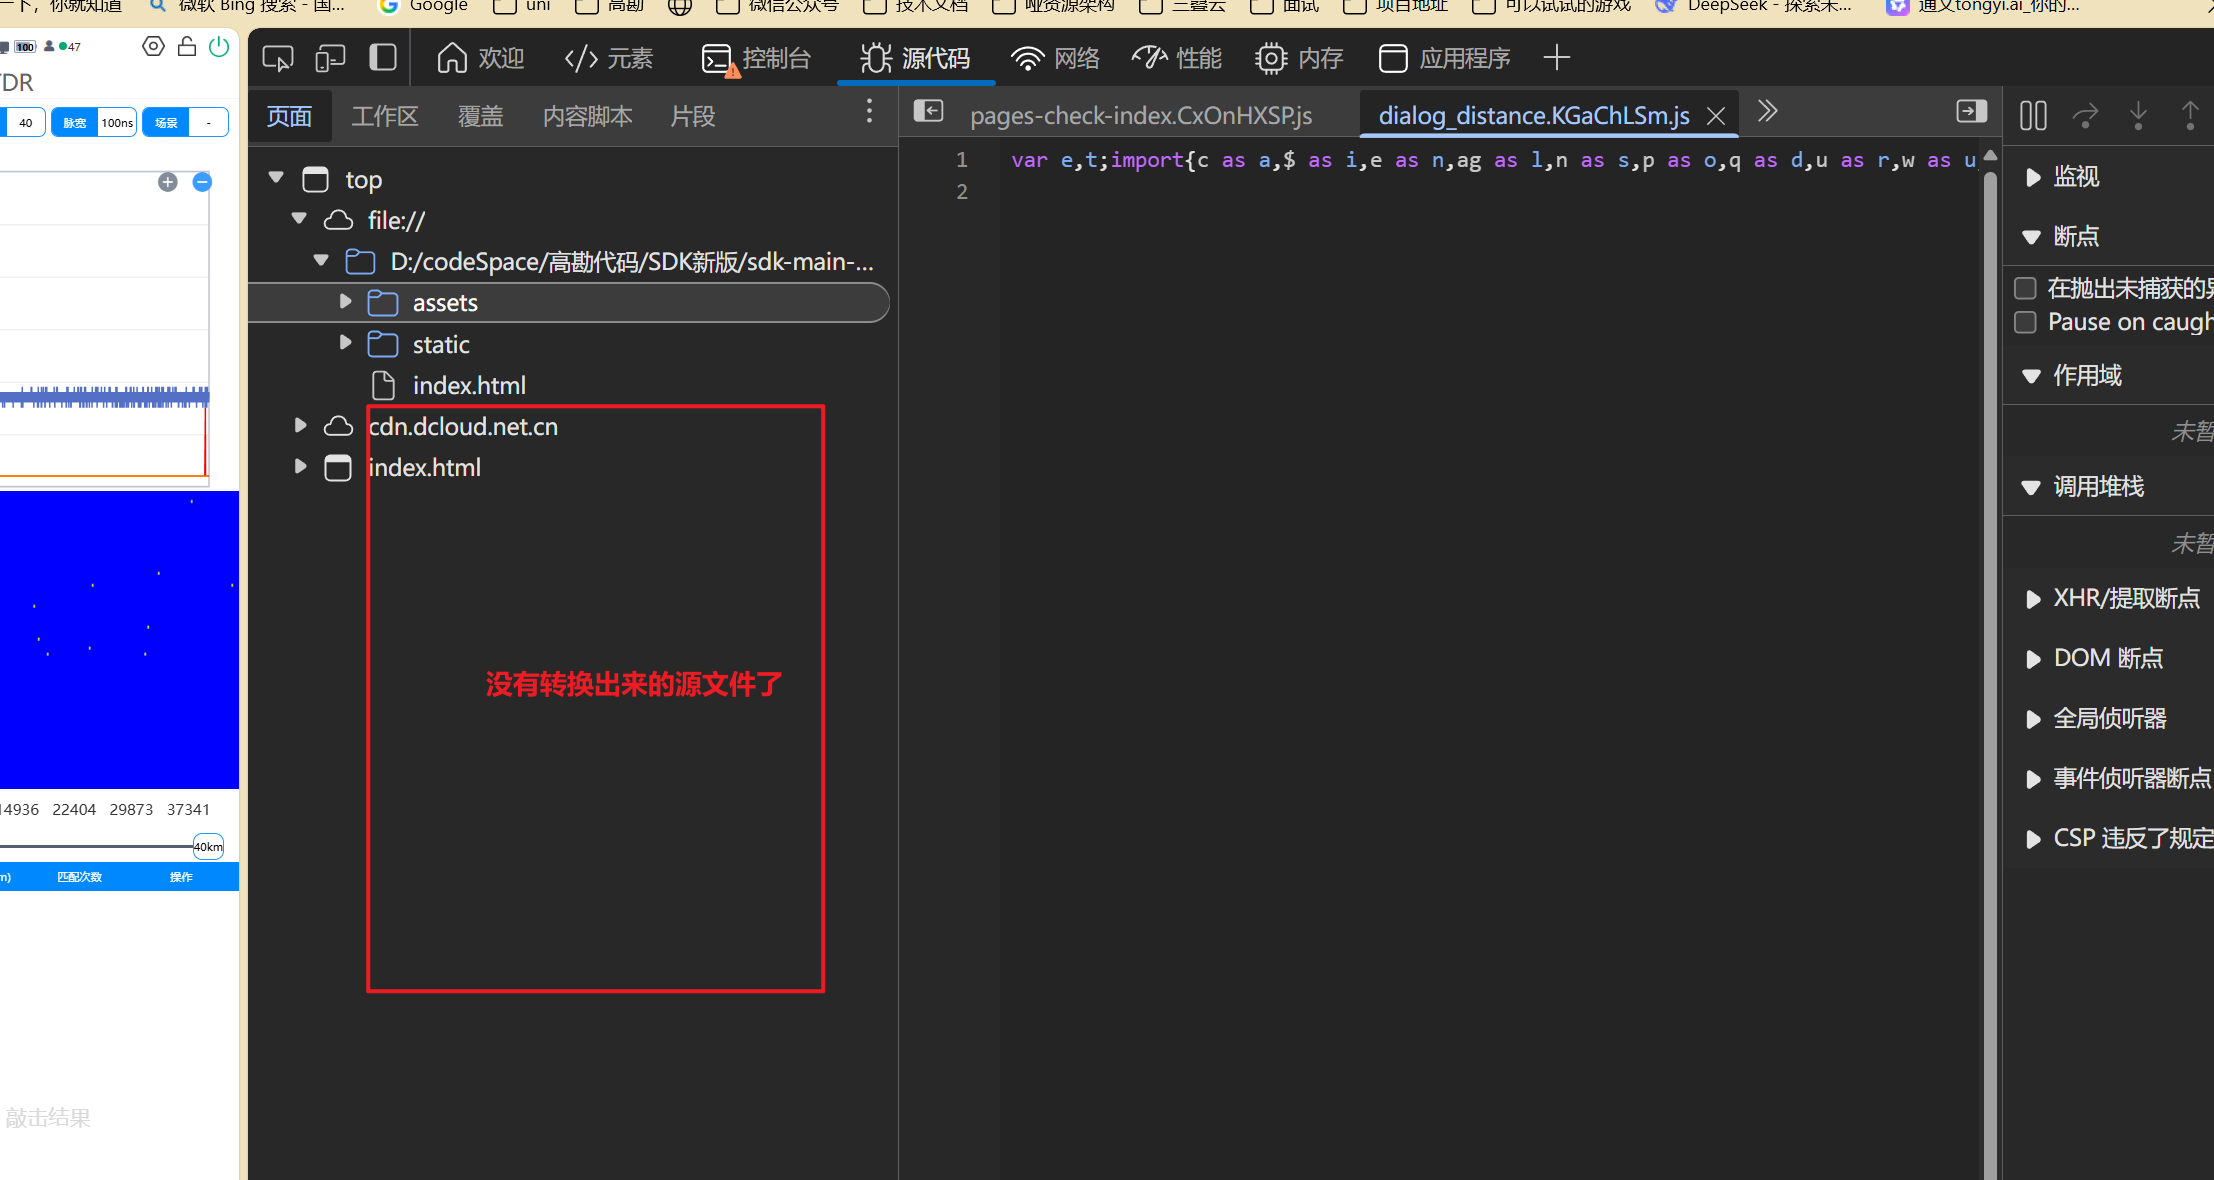Enable pause on uncaught exceptions checkbox

(x=2025, y=289)
